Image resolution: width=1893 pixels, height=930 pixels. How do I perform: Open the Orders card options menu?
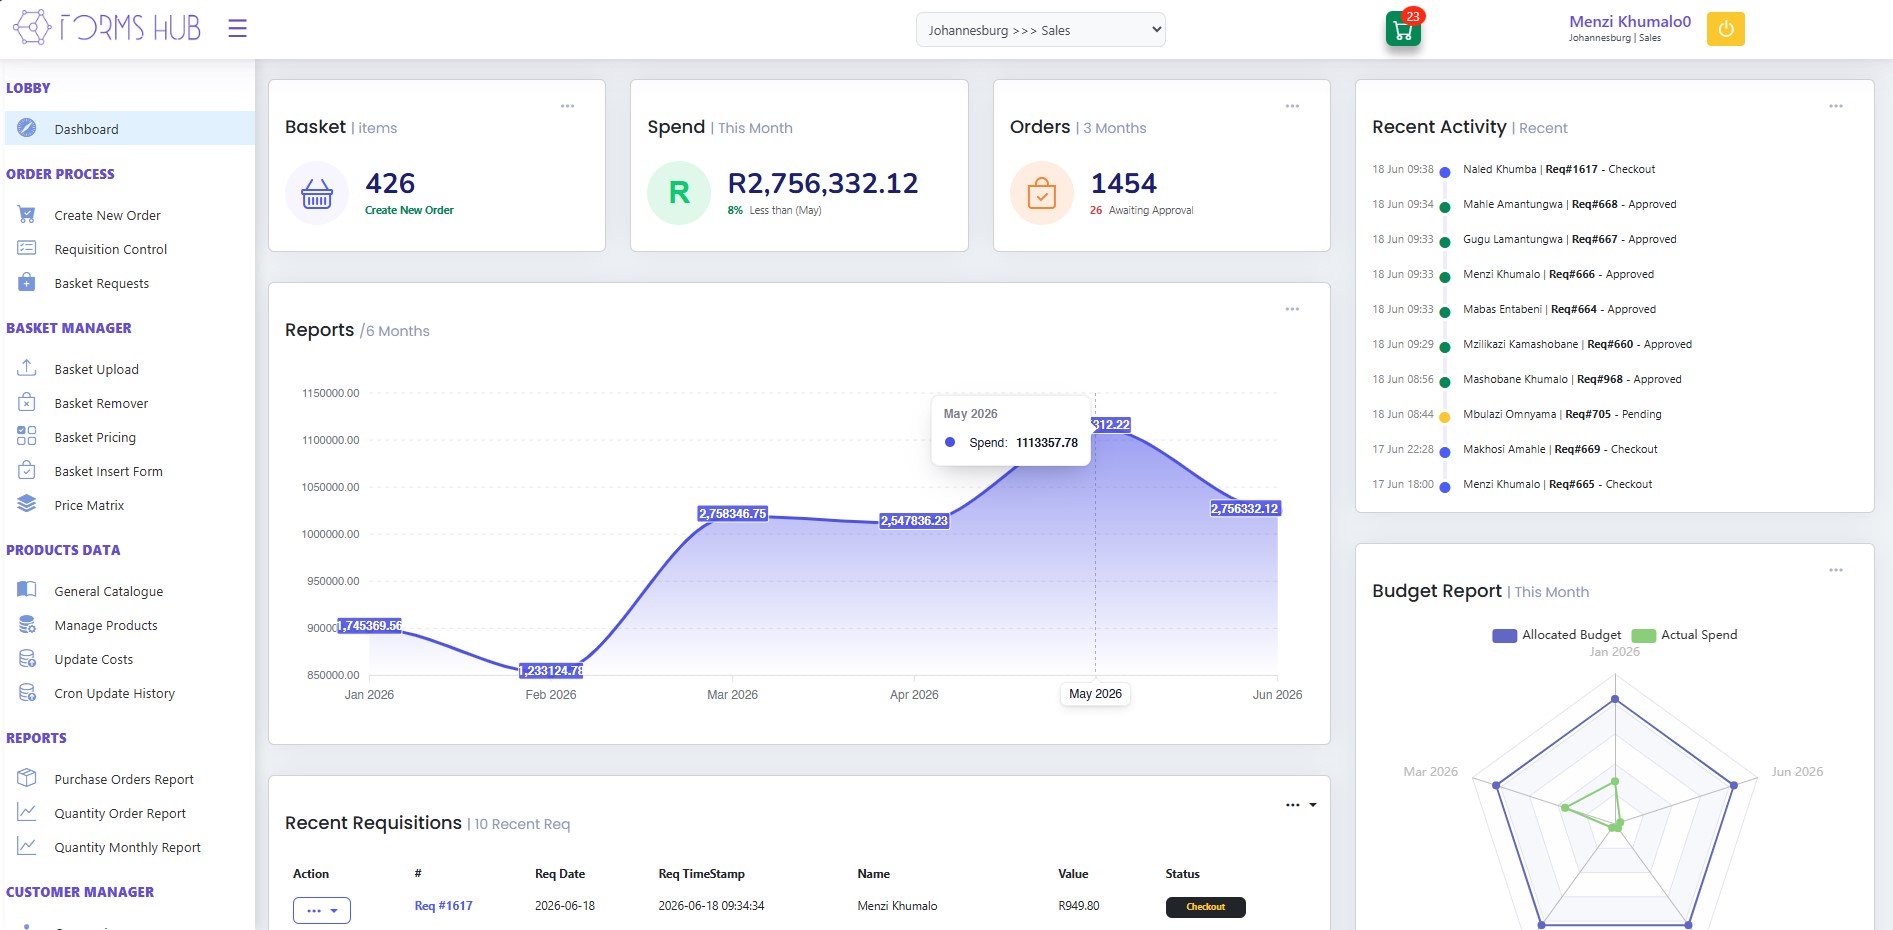click(1292, 106)
